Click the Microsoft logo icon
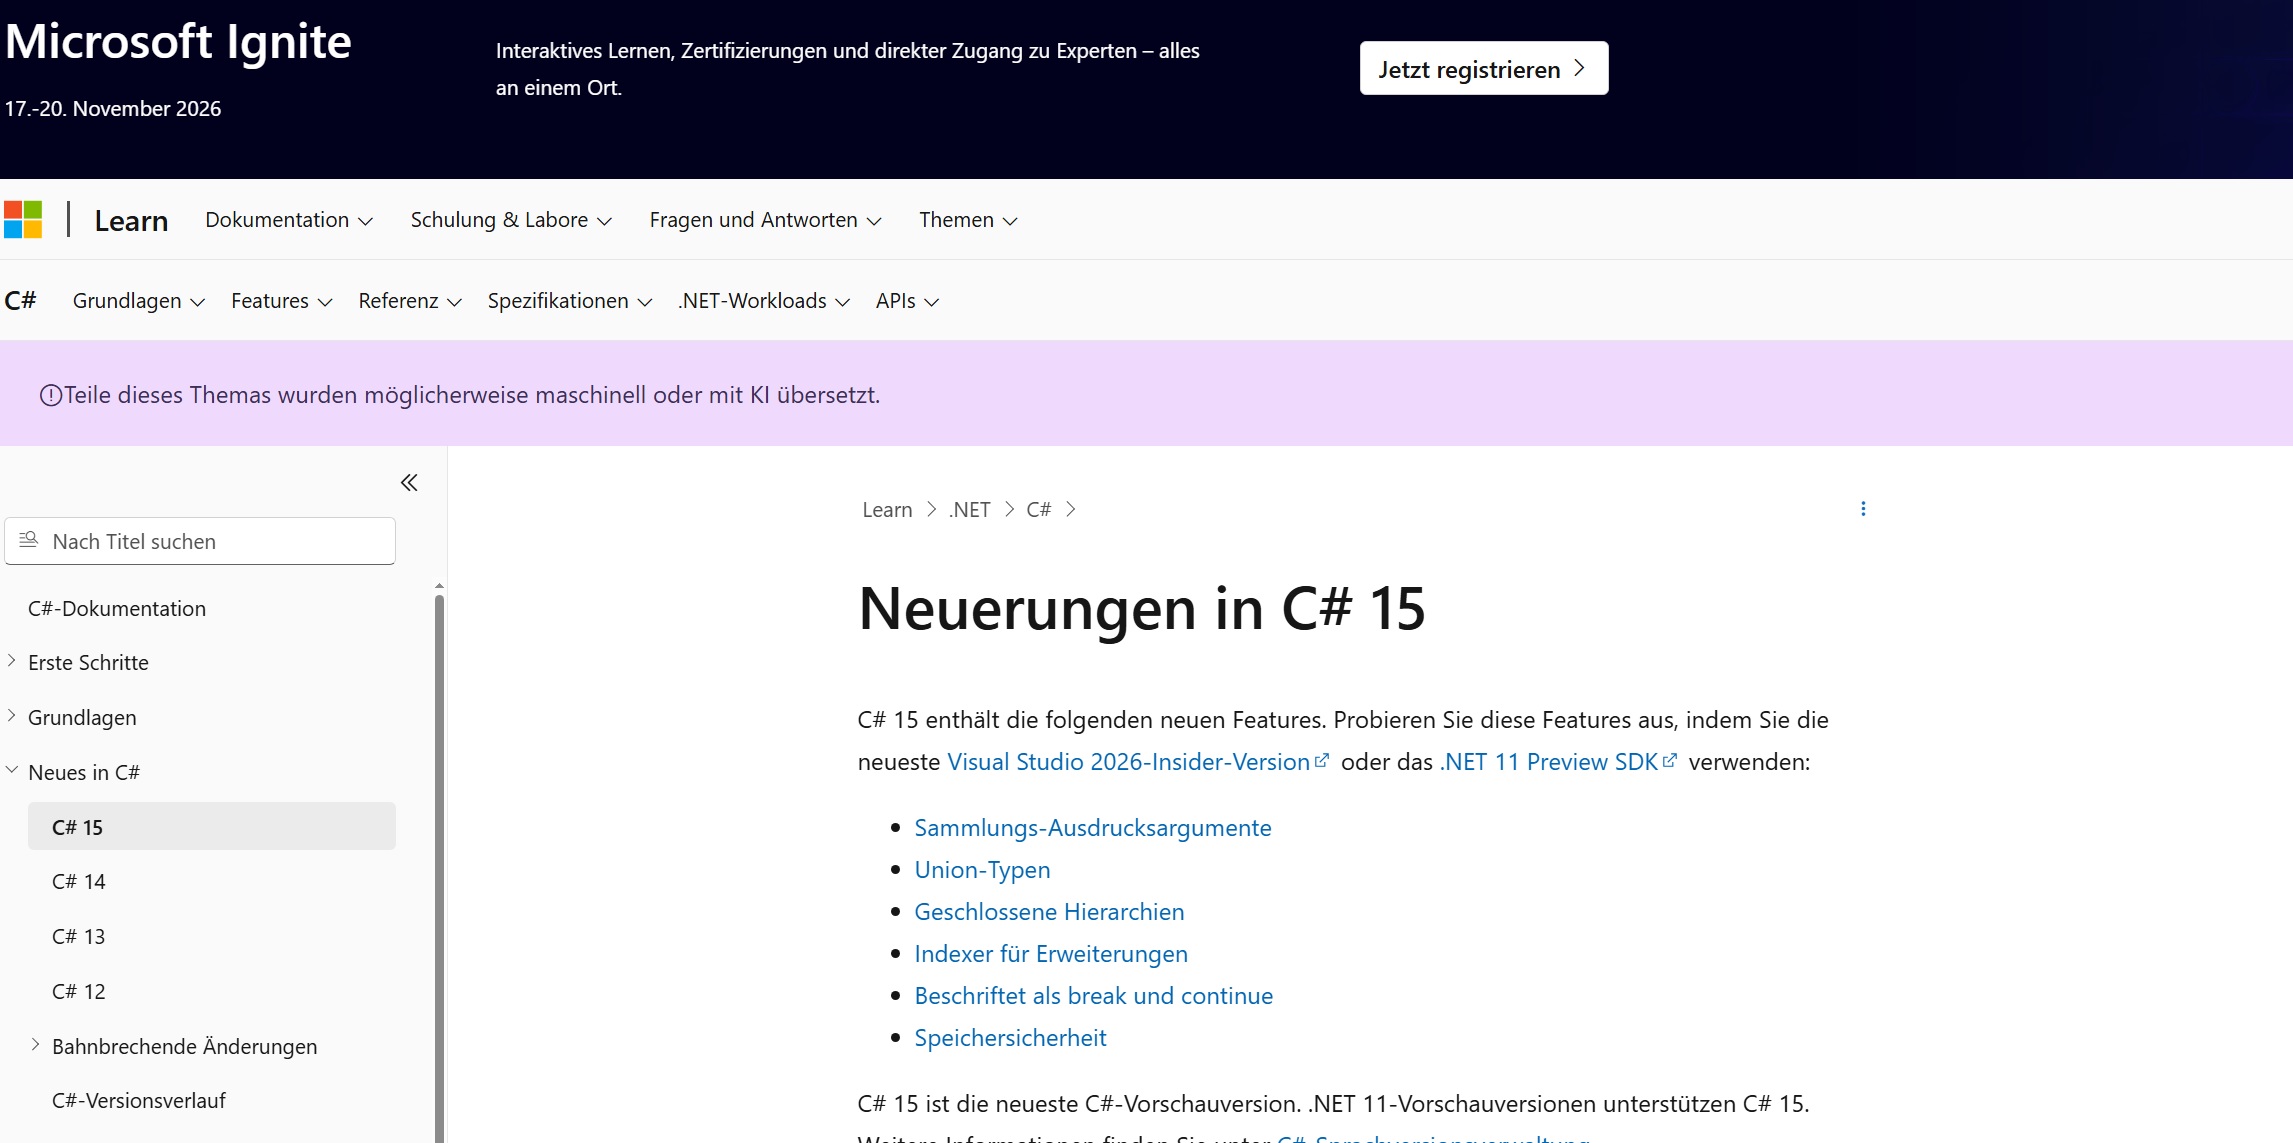Screen dimensions: 2293x1143 click(x=23, y=220)
